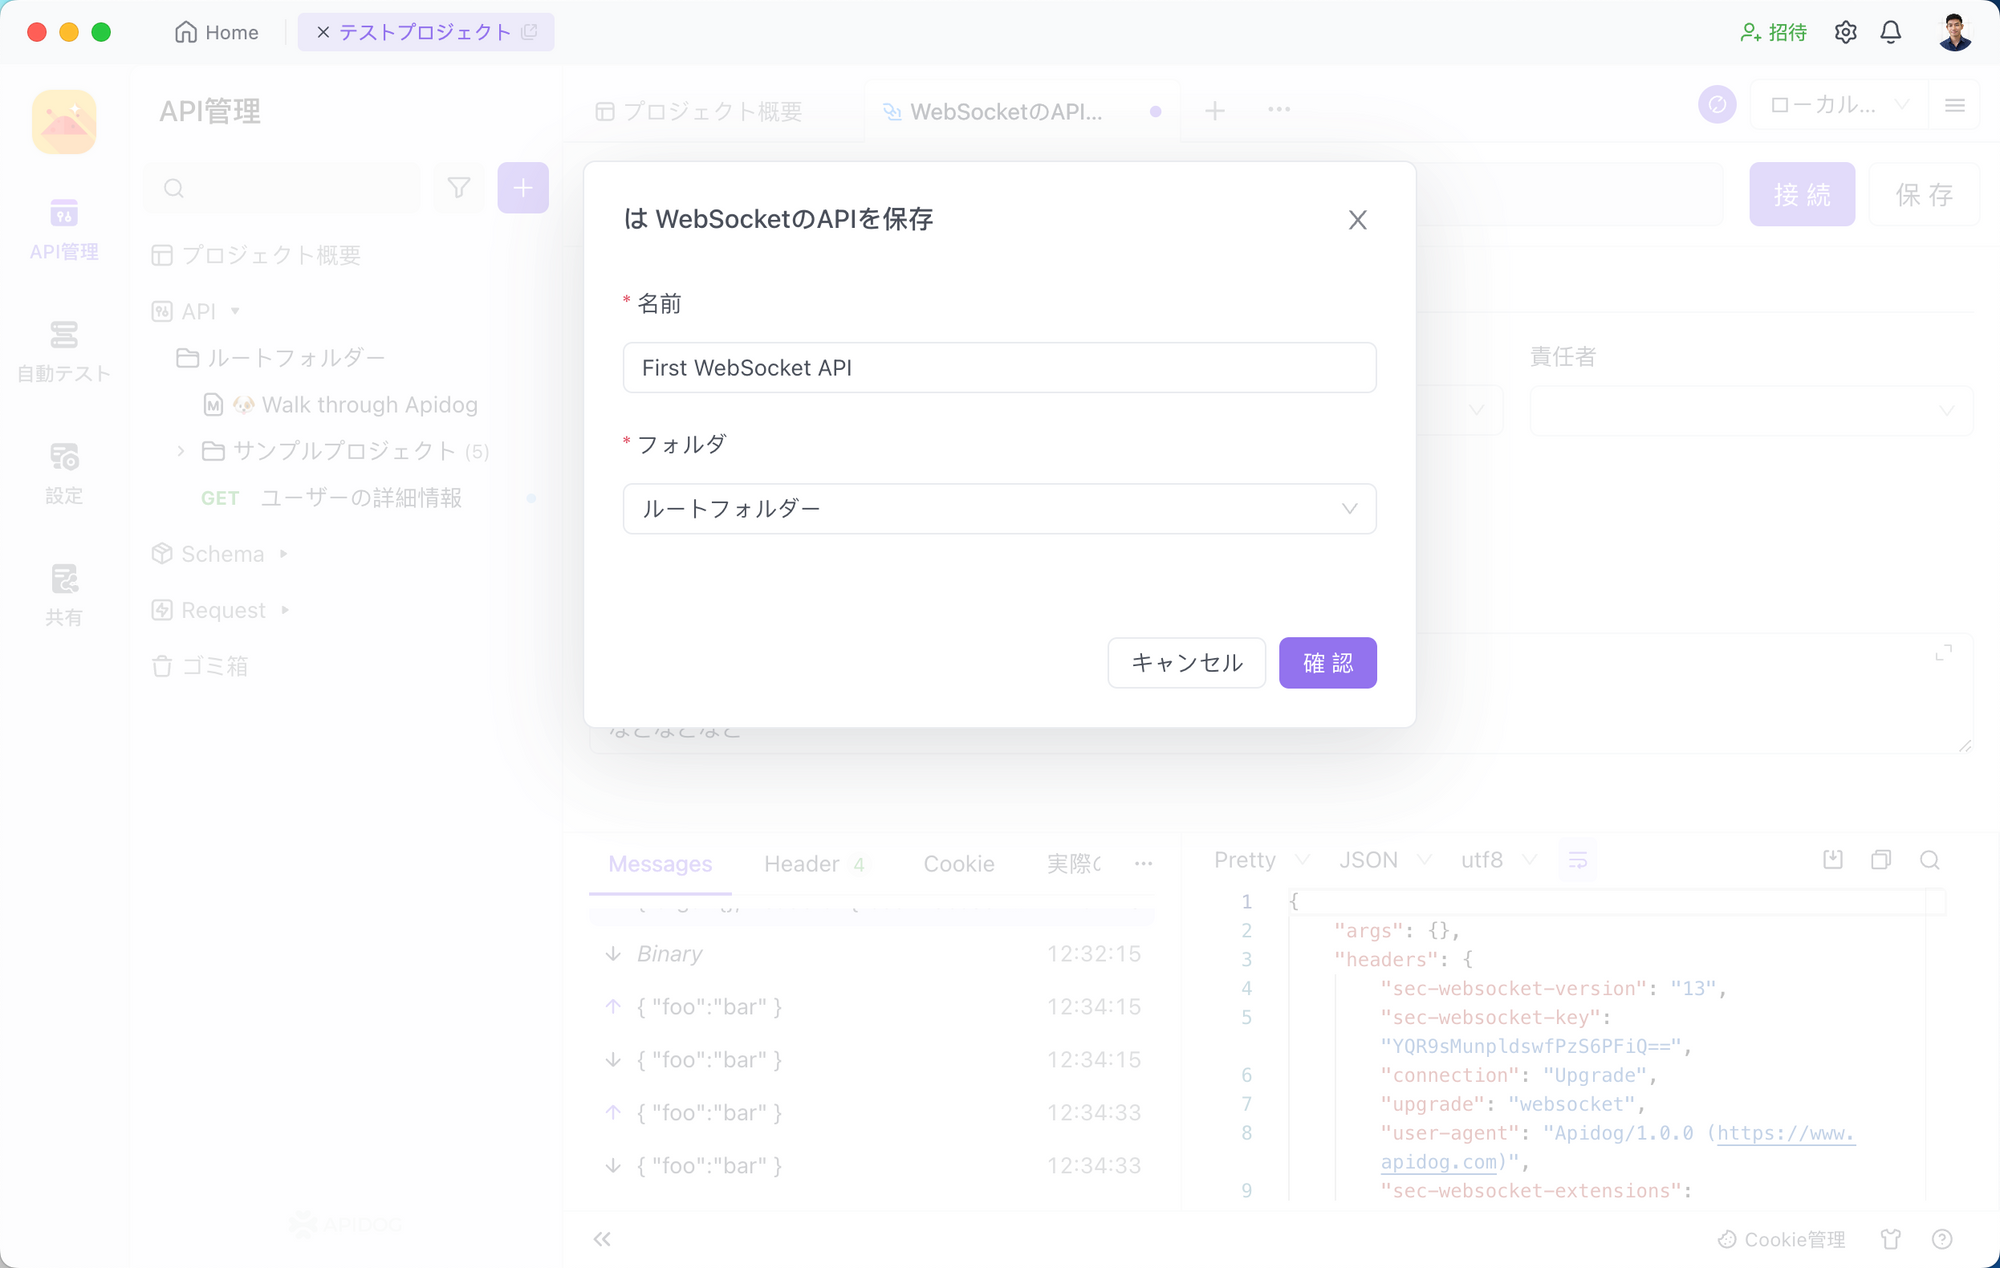Open the settings gear icon
2000x1268 pixels.
[x=1845, y=32]
